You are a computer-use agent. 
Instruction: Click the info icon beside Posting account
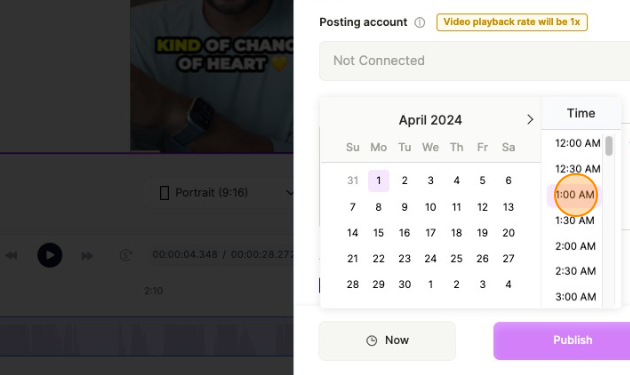click(419, 23)
